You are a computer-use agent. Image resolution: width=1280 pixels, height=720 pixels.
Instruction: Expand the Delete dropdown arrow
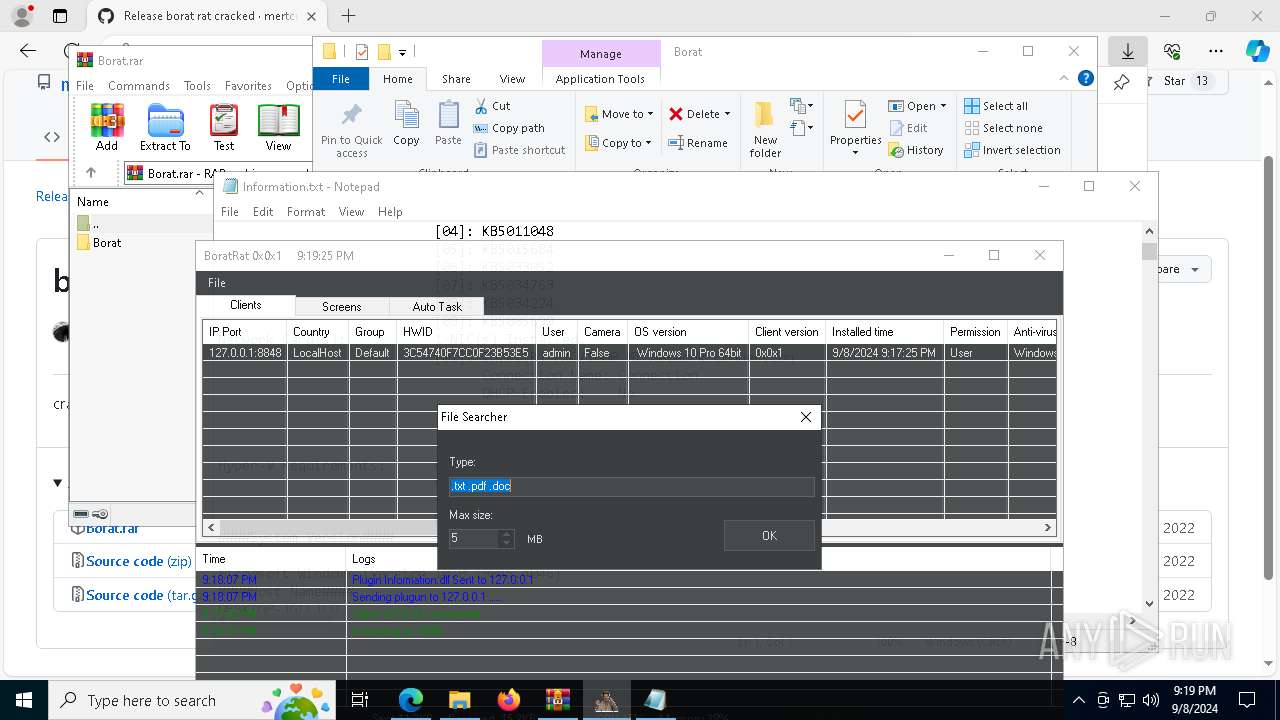click(x=727, y=114)
